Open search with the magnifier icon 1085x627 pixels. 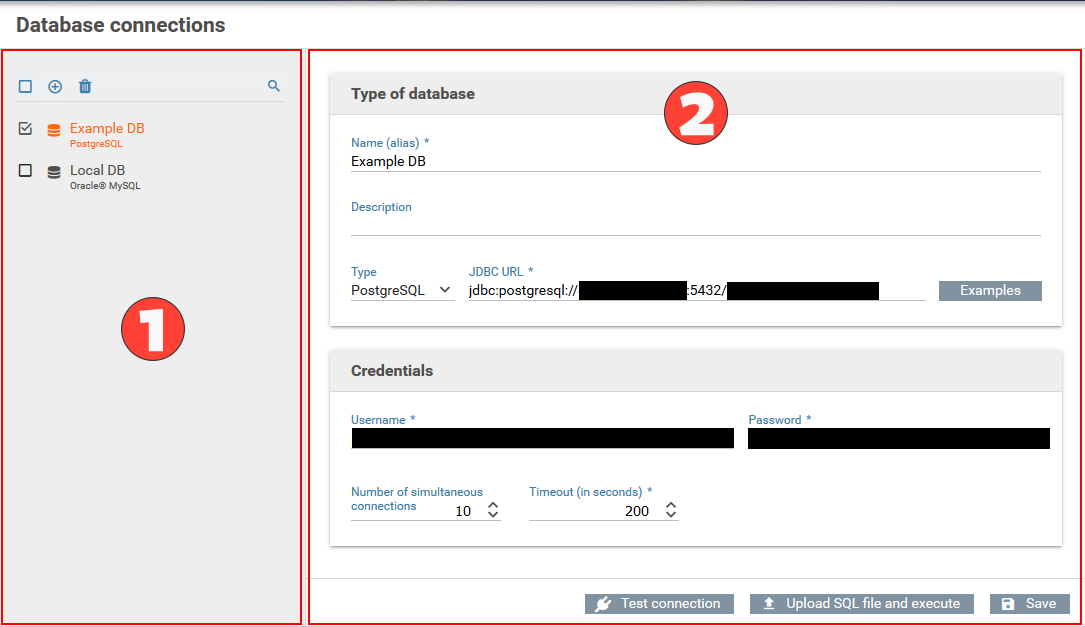tap(274, 87)
